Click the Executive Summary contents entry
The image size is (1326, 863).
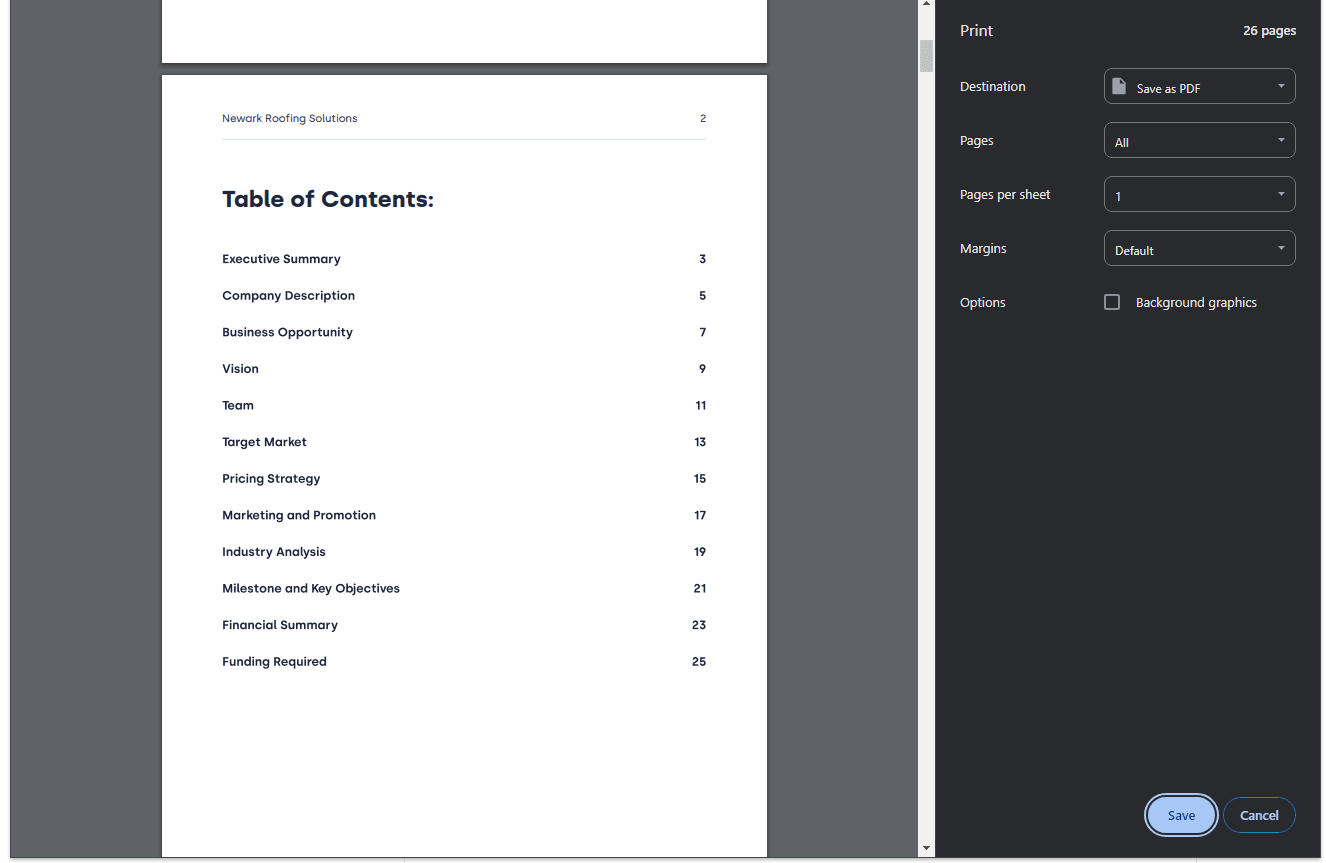281,259
